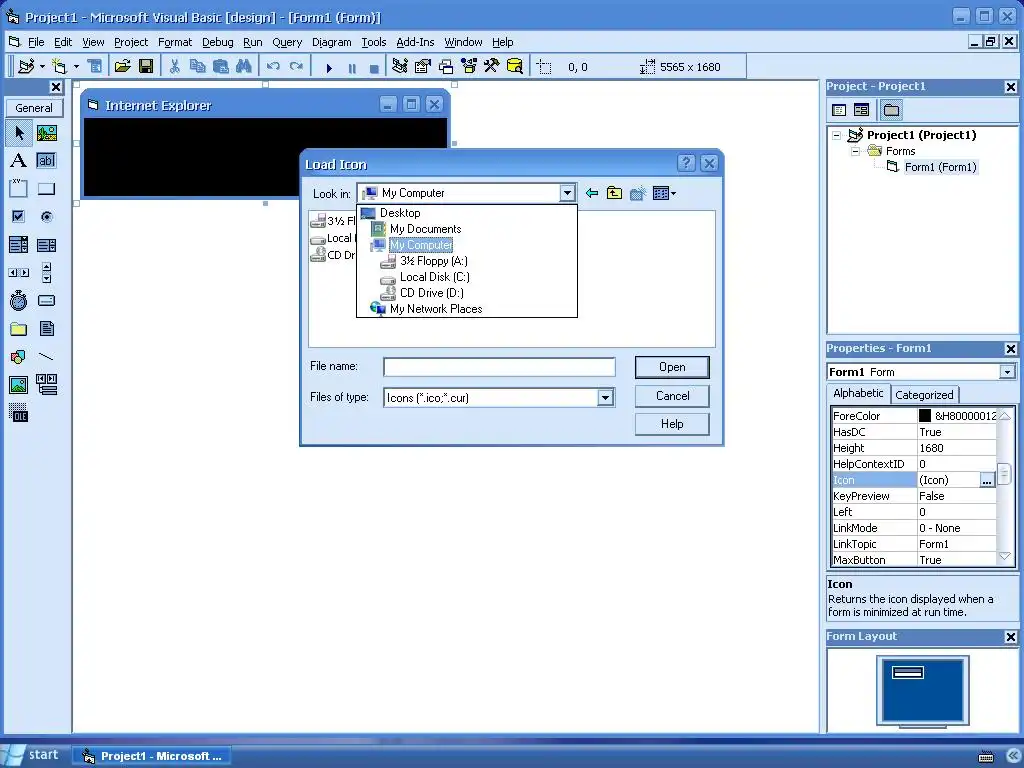
Task: Switch to the Categorized properties tab
Action: (x=924, y=394)
